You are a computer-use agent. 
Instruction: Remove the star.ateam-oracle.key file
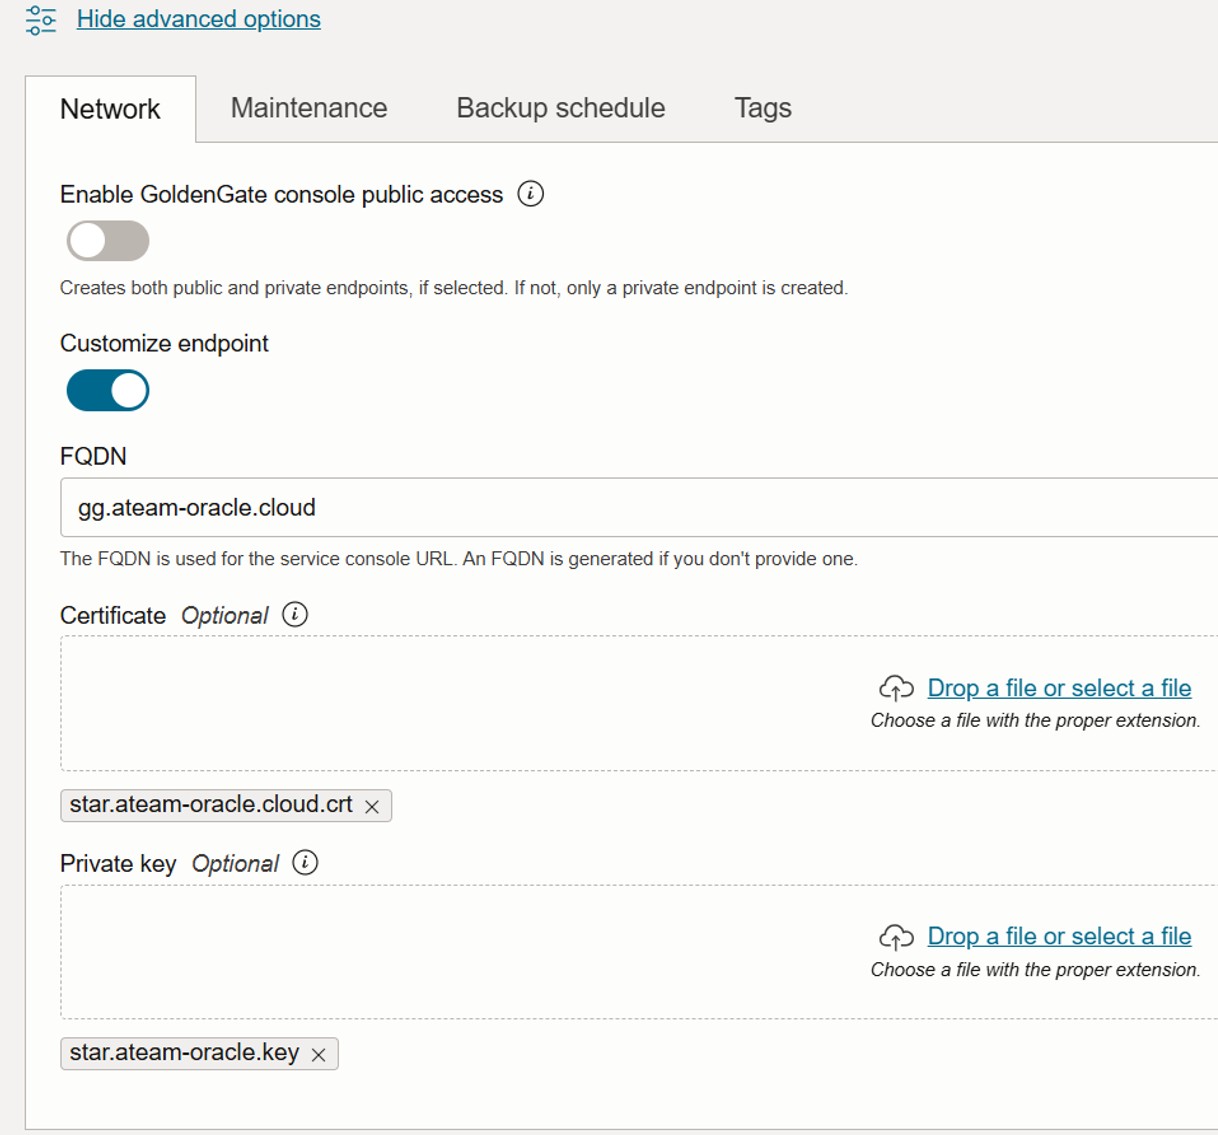pos(318,1054)
